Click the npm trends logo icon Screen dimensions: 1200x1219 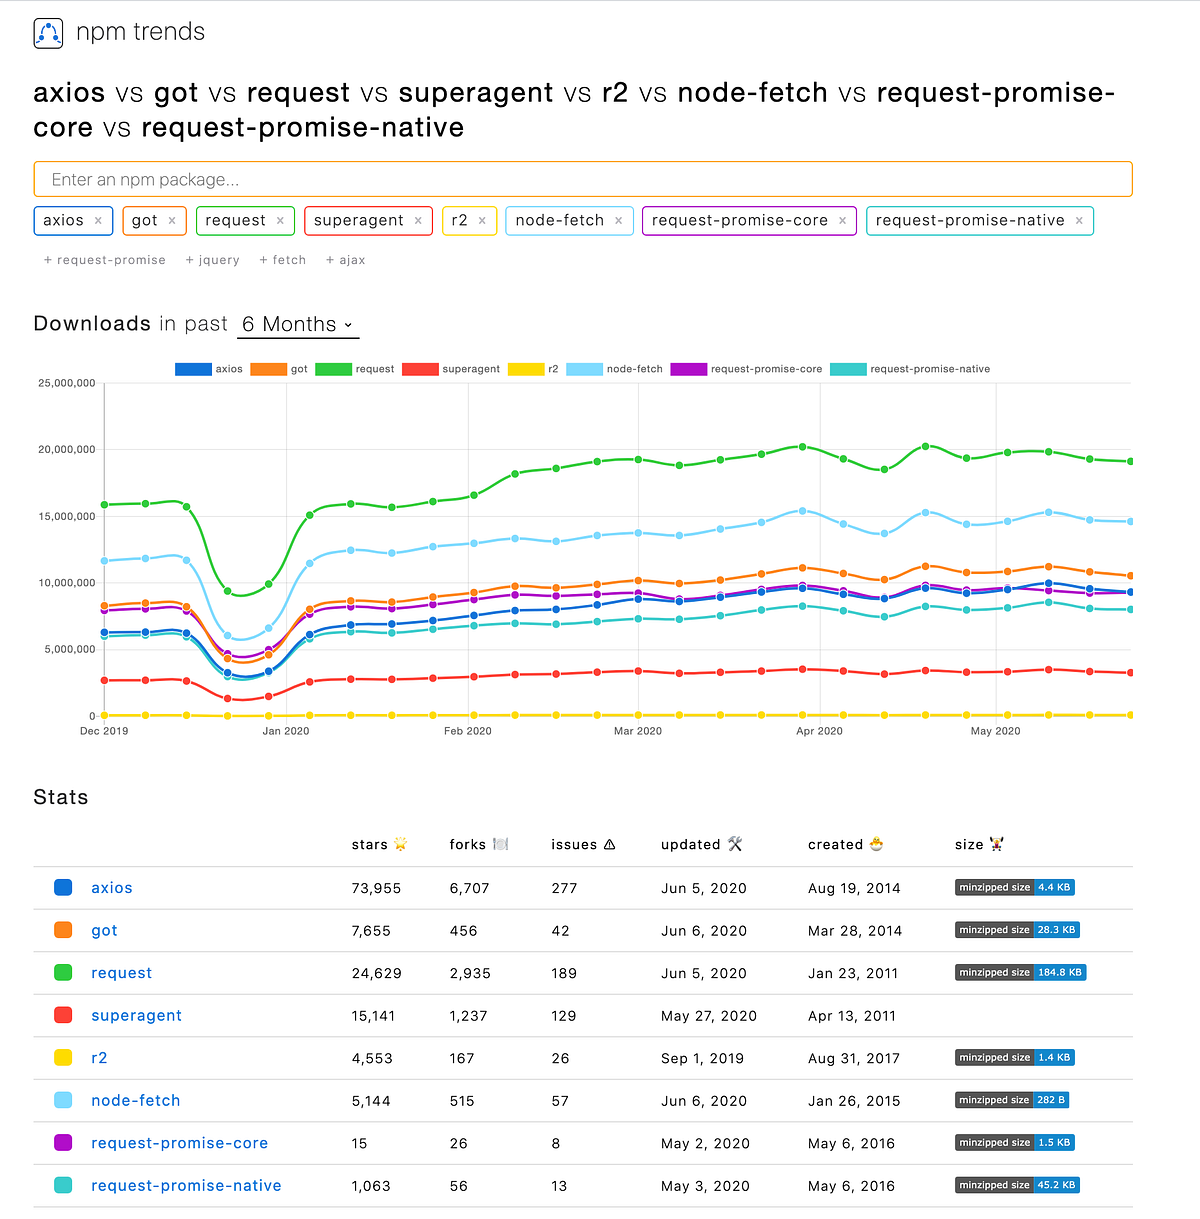coord(48,32)
